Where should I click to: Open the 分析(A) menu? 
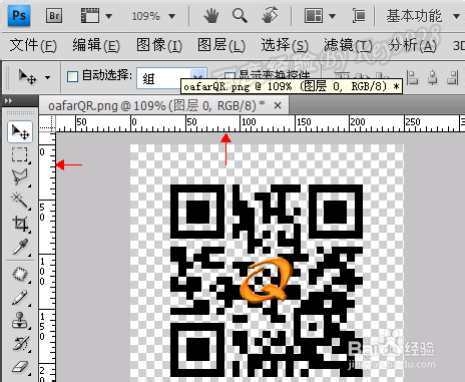click(x=412, y=45)
